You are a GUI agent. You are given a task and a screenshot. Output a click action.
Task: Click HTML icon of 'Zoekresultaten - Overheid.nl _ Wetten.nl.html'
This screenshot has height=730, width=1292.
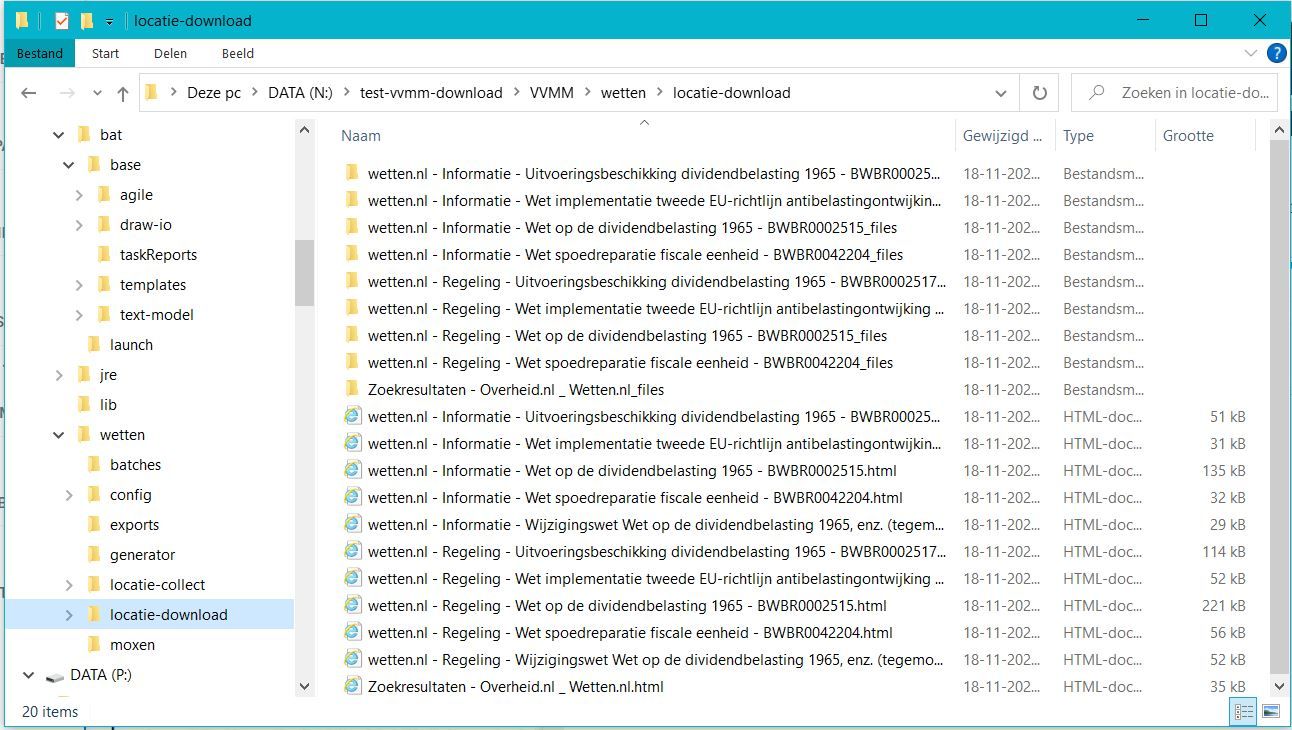[352, 686]
